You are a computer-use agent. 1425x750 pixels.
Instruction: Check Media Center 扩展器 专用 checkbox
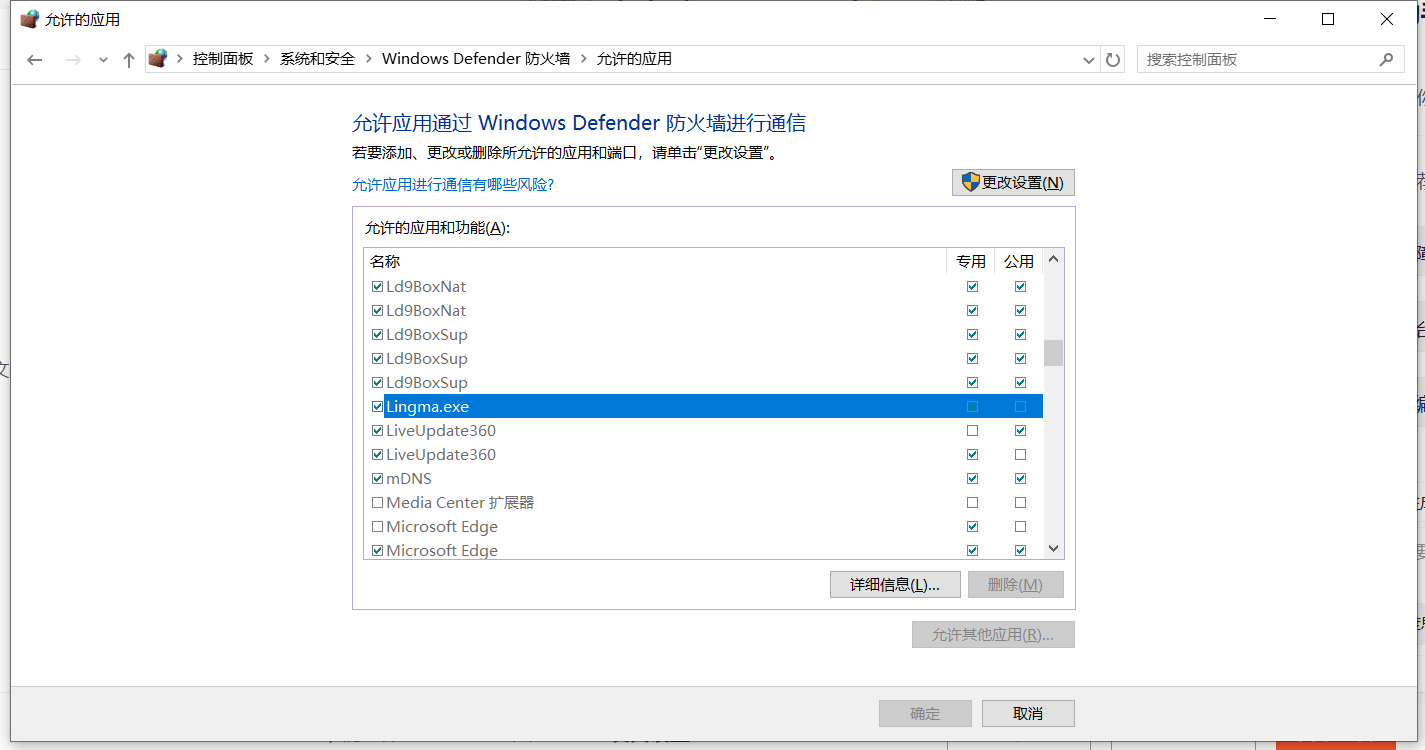[x=972, y=503]
